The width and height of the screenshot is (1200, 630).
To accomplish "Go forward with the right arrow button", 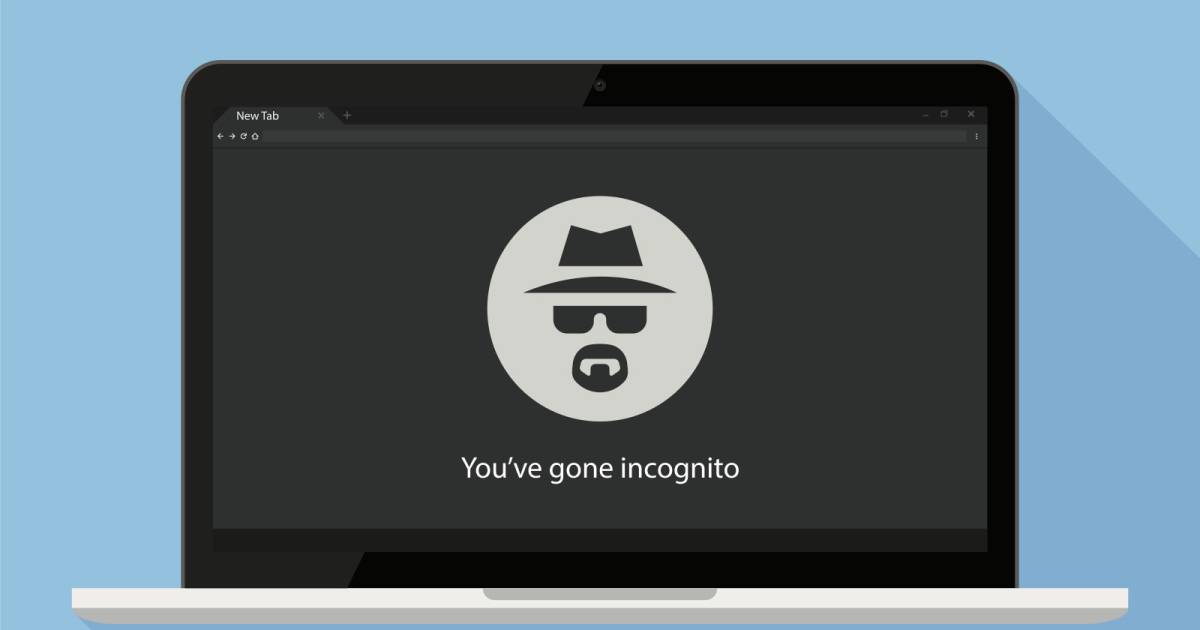I will (x=232, y=136).
